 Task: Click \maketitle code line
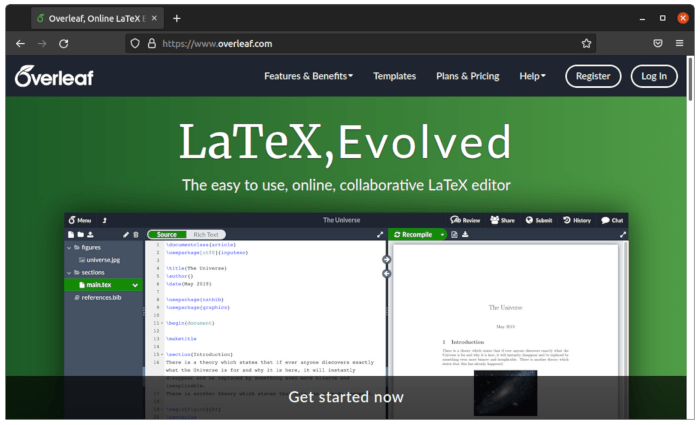pyautogui.click(x=181, y=339)
